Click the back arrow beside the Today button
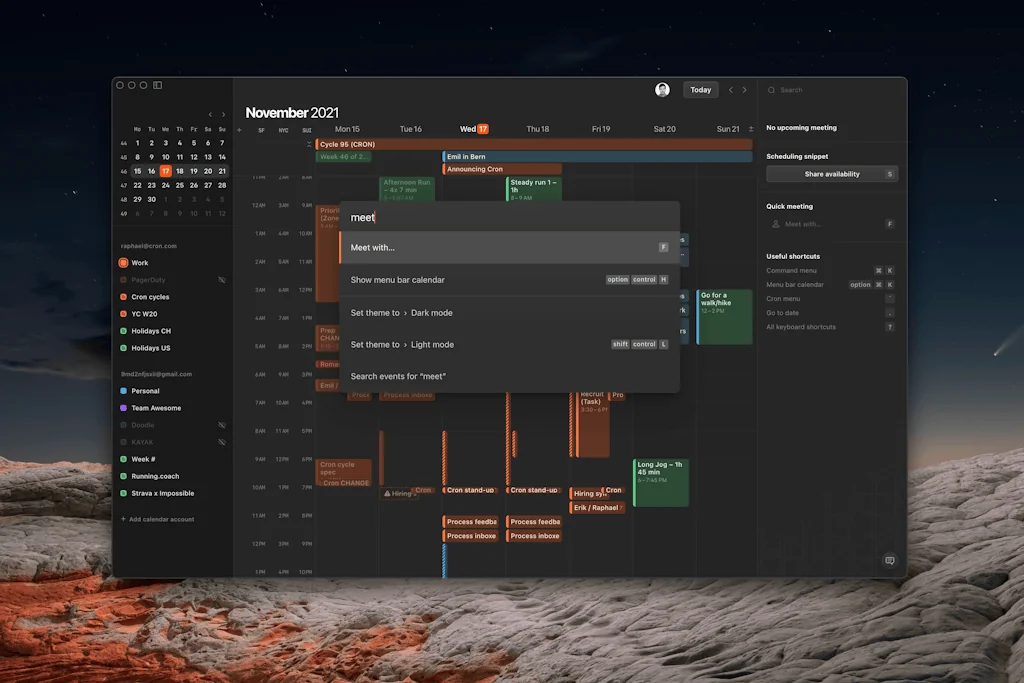Image resolution: width=1024 pixels, height=683 pixels. 730,90
